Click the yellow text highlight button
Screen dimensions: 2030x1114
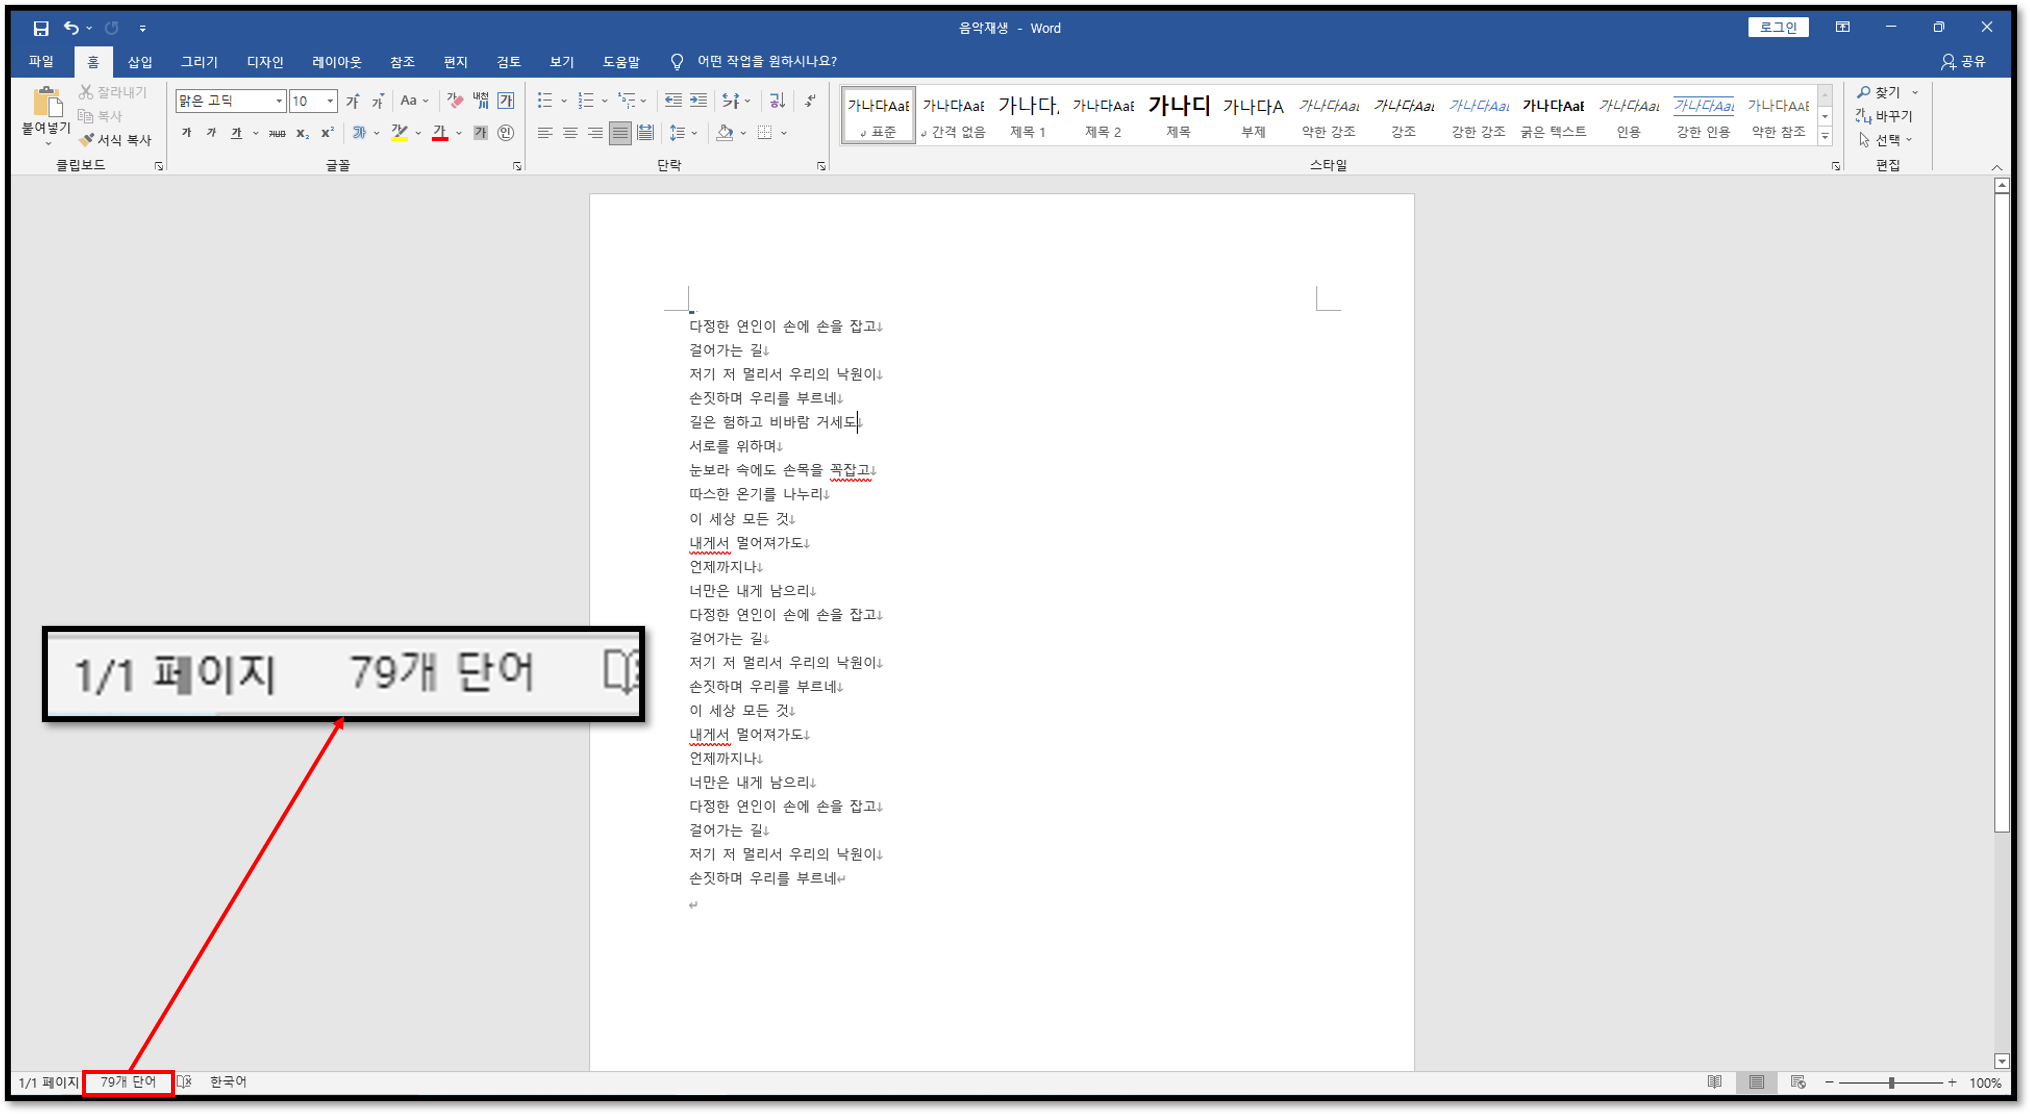399,132
